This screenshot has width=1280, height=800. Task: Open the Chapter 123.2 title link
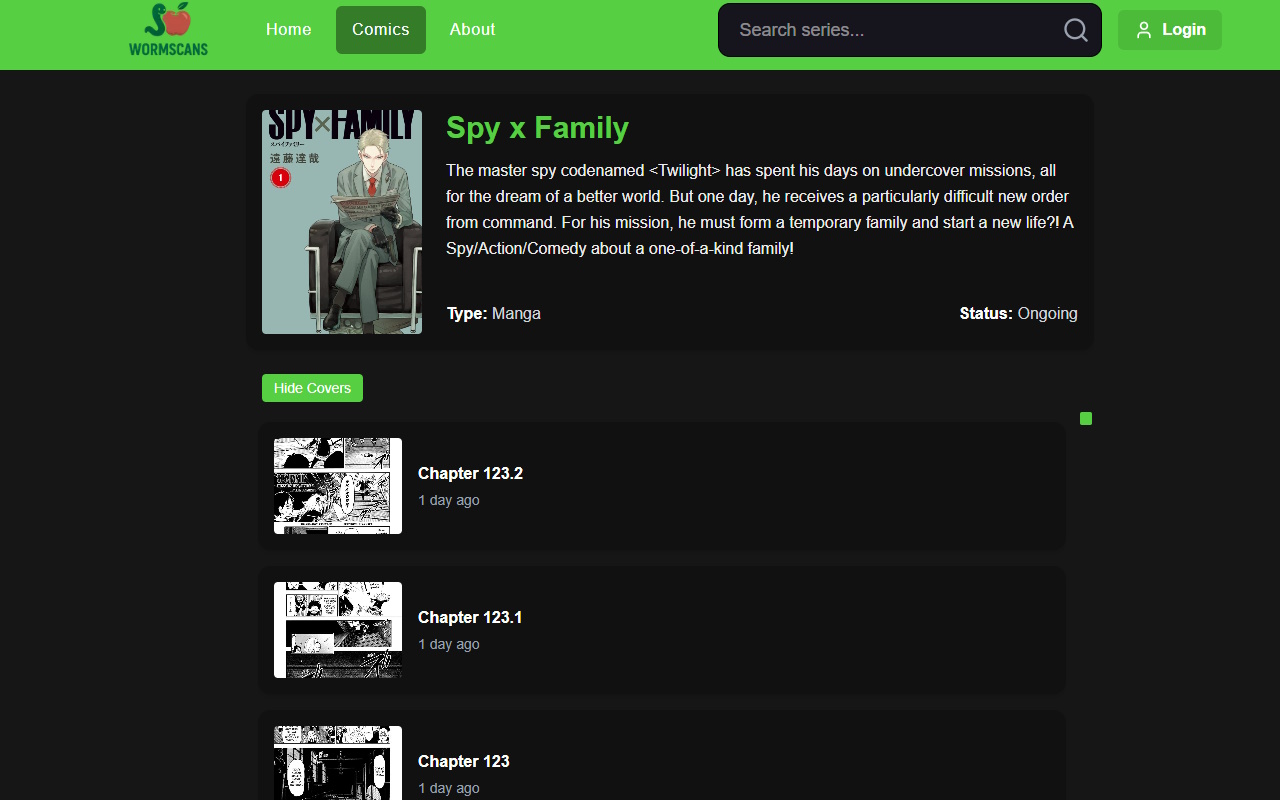point(470,473)
